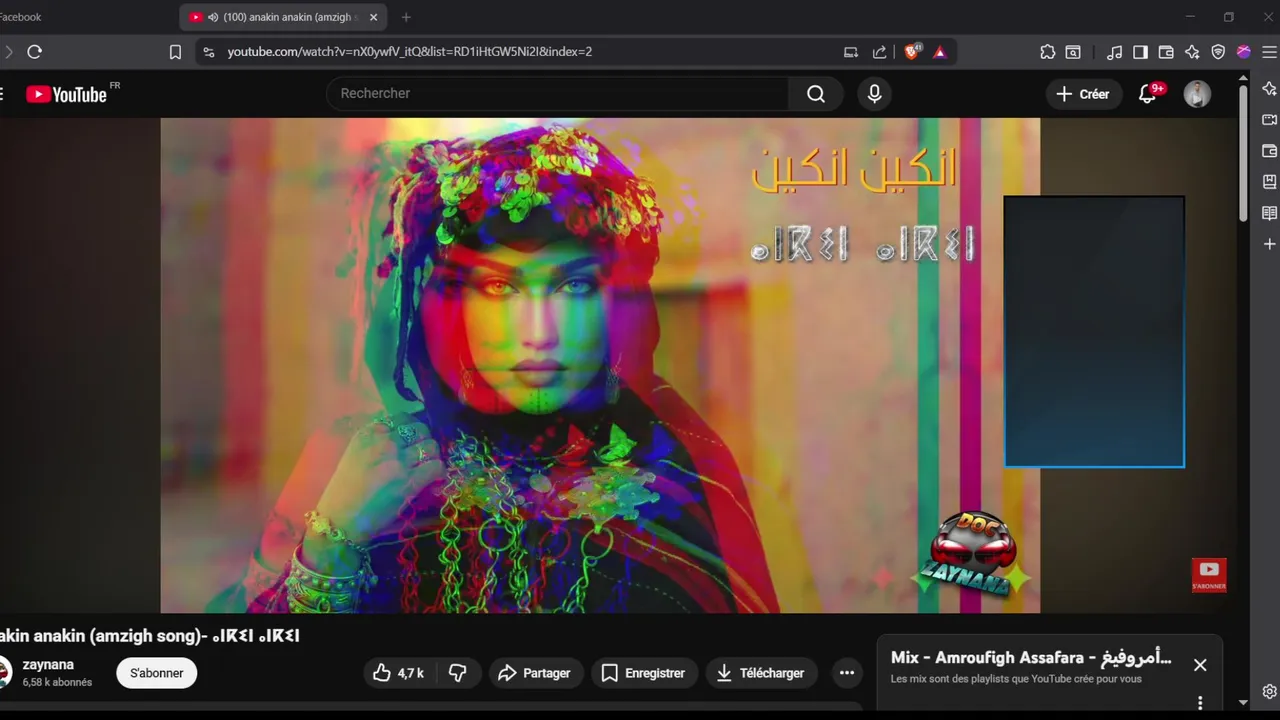Open media controls music note icon
This screenshot has width=1280, height=720.
(1114, 52)
